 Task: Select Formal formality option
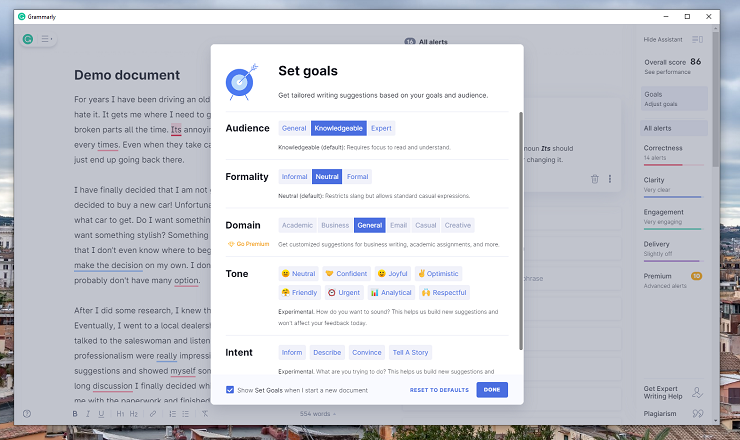357,177
